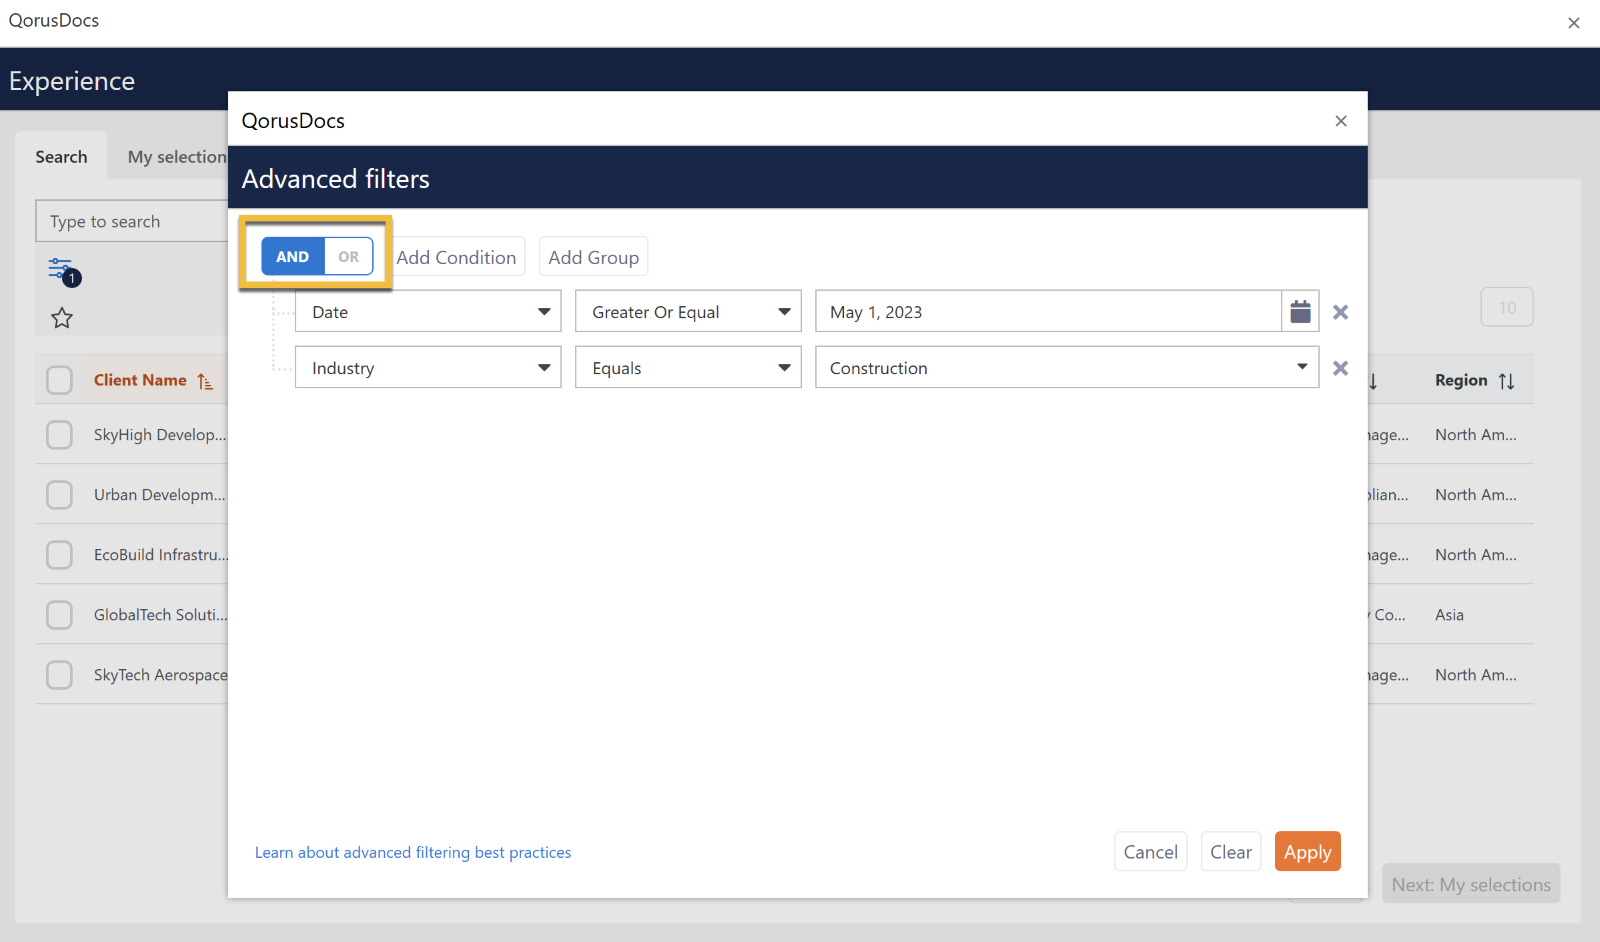Switch the filter logic to OR
The height and width of the screenshot is (942, 1600).
click(x=348, y=257)
